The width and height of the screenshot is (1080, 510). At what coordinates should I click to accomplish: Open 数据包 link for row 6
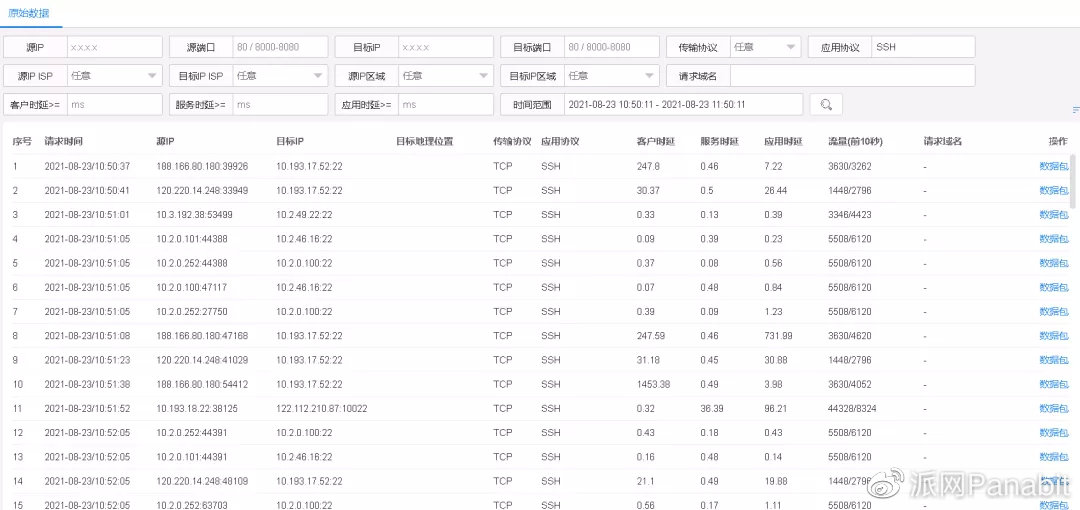[1054, 287]
